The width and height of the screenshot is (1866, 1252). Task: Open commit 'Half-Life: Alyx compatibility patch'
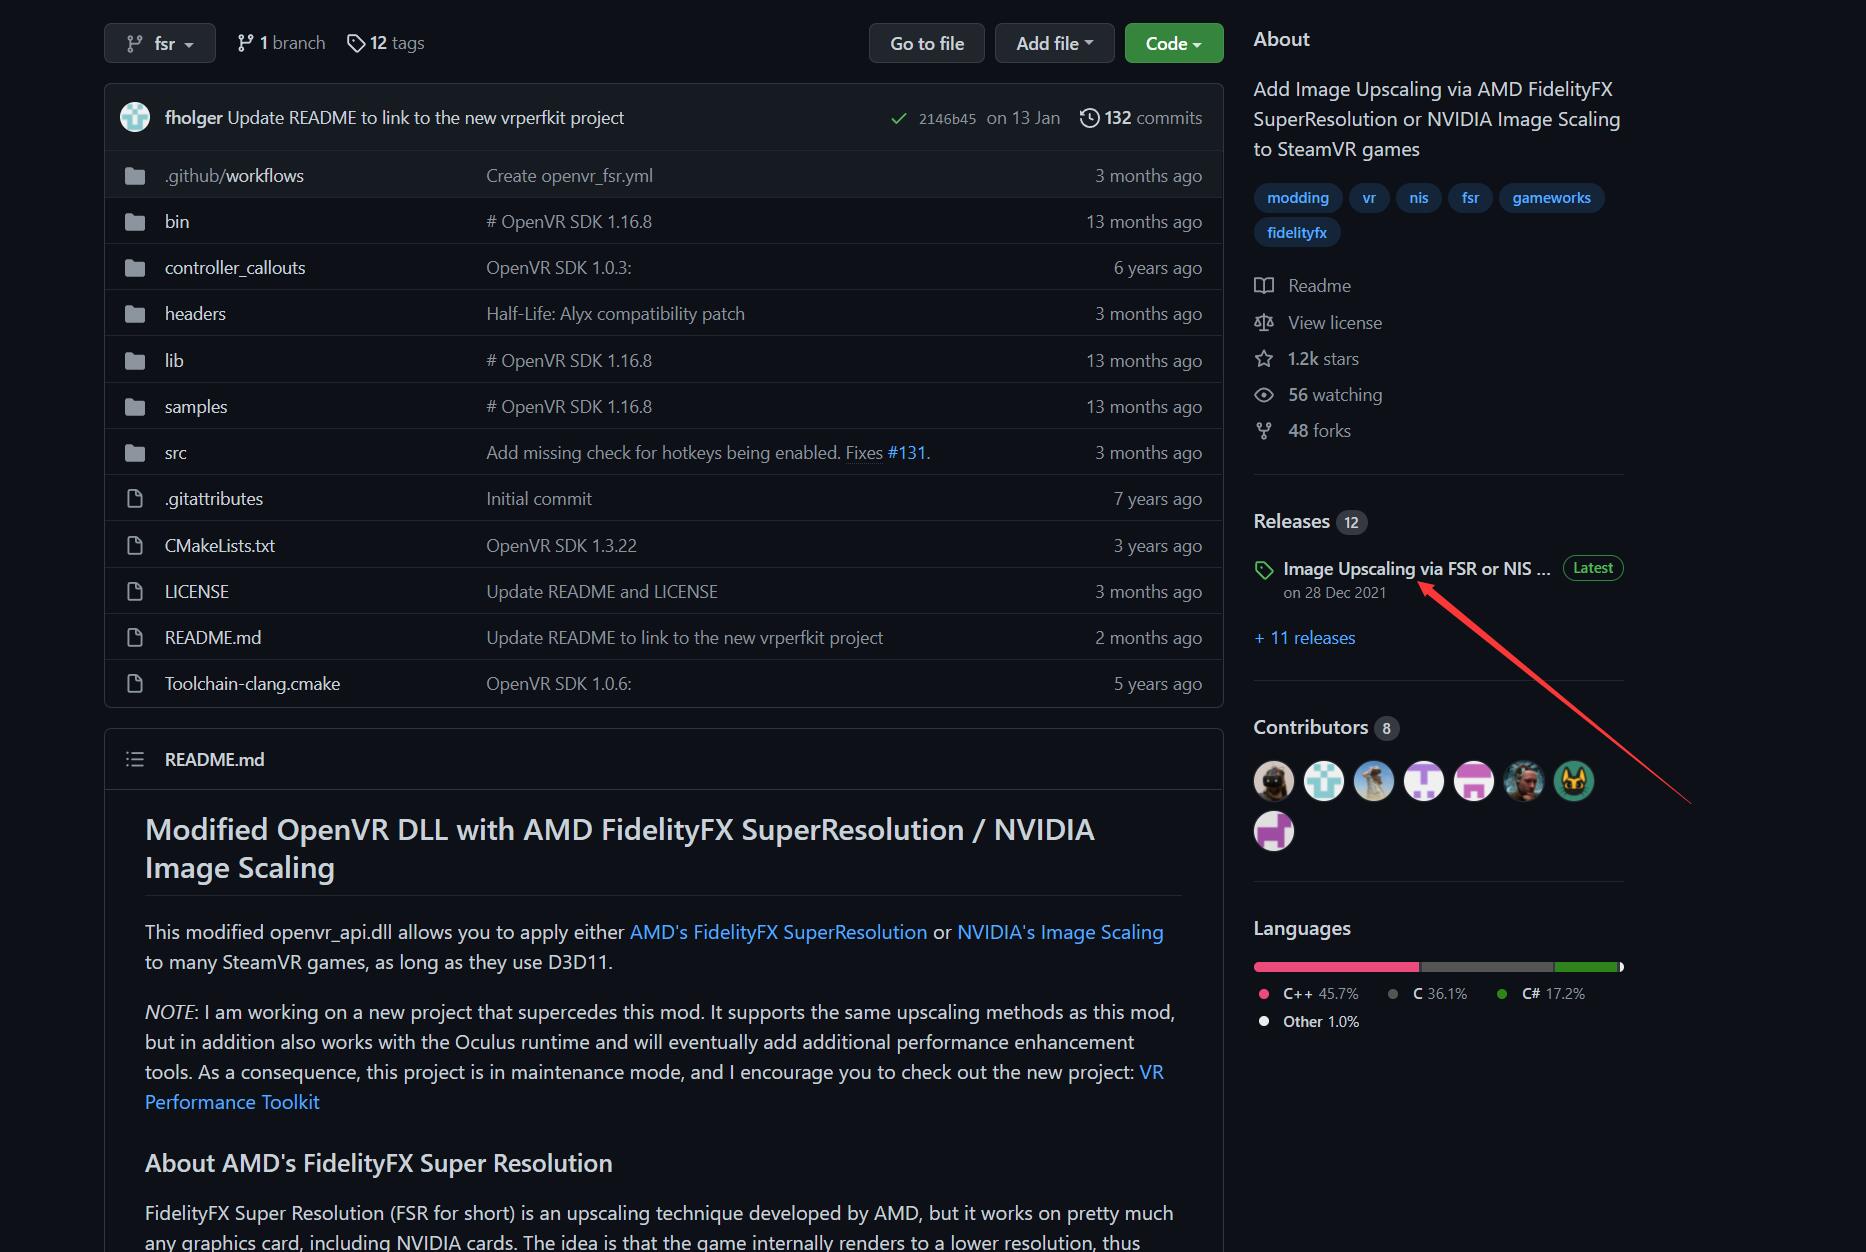click(x=615, y=314)
